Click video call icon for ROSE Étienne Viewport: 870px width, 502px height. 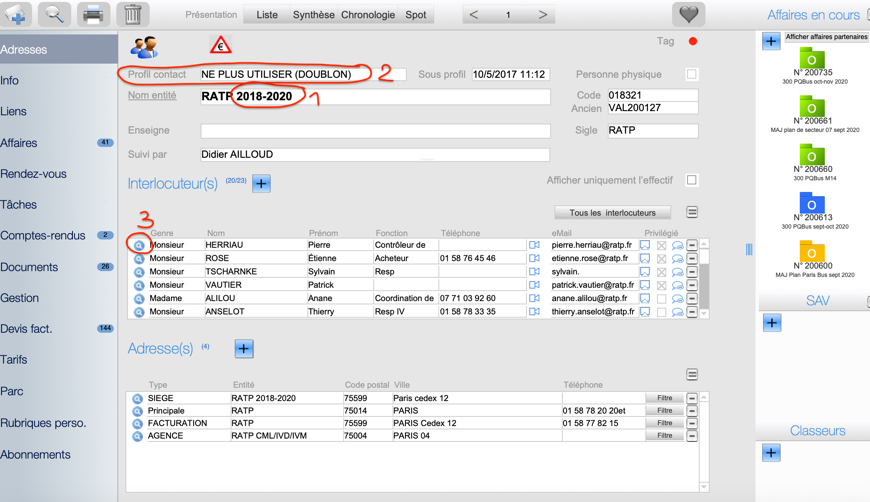coord(534,258)
